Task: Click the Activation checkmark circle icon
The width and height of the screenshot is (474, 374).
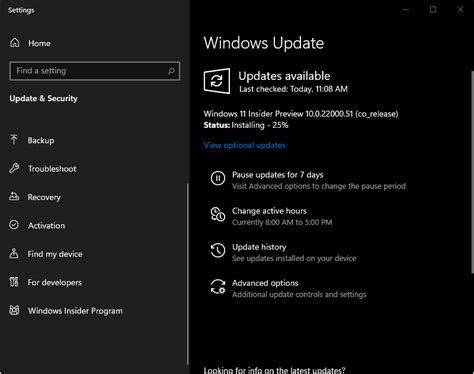Action: coord(14,225)
